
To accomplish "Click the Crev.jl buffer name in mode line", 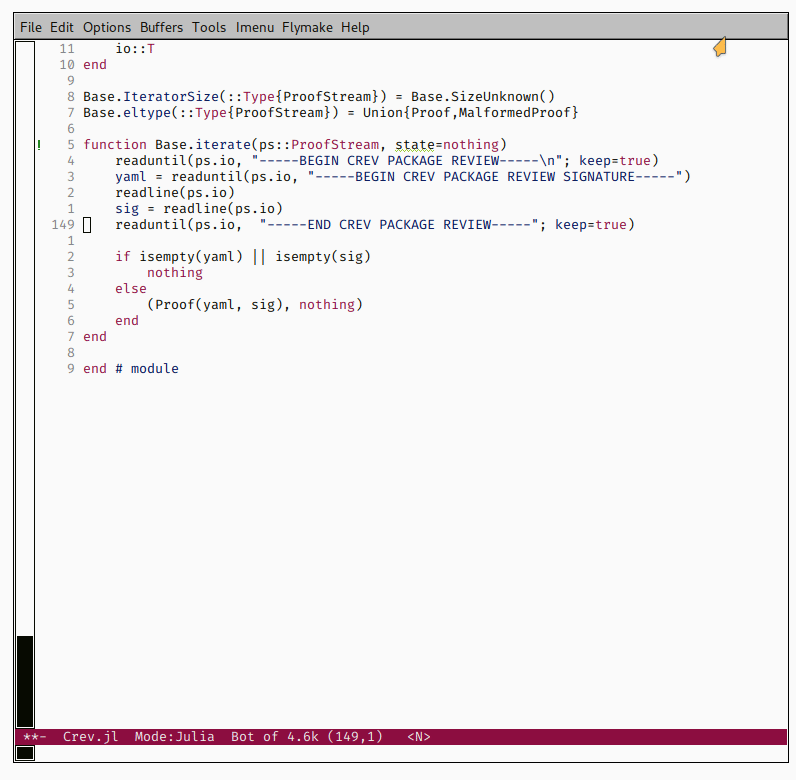I will [90, 736].
